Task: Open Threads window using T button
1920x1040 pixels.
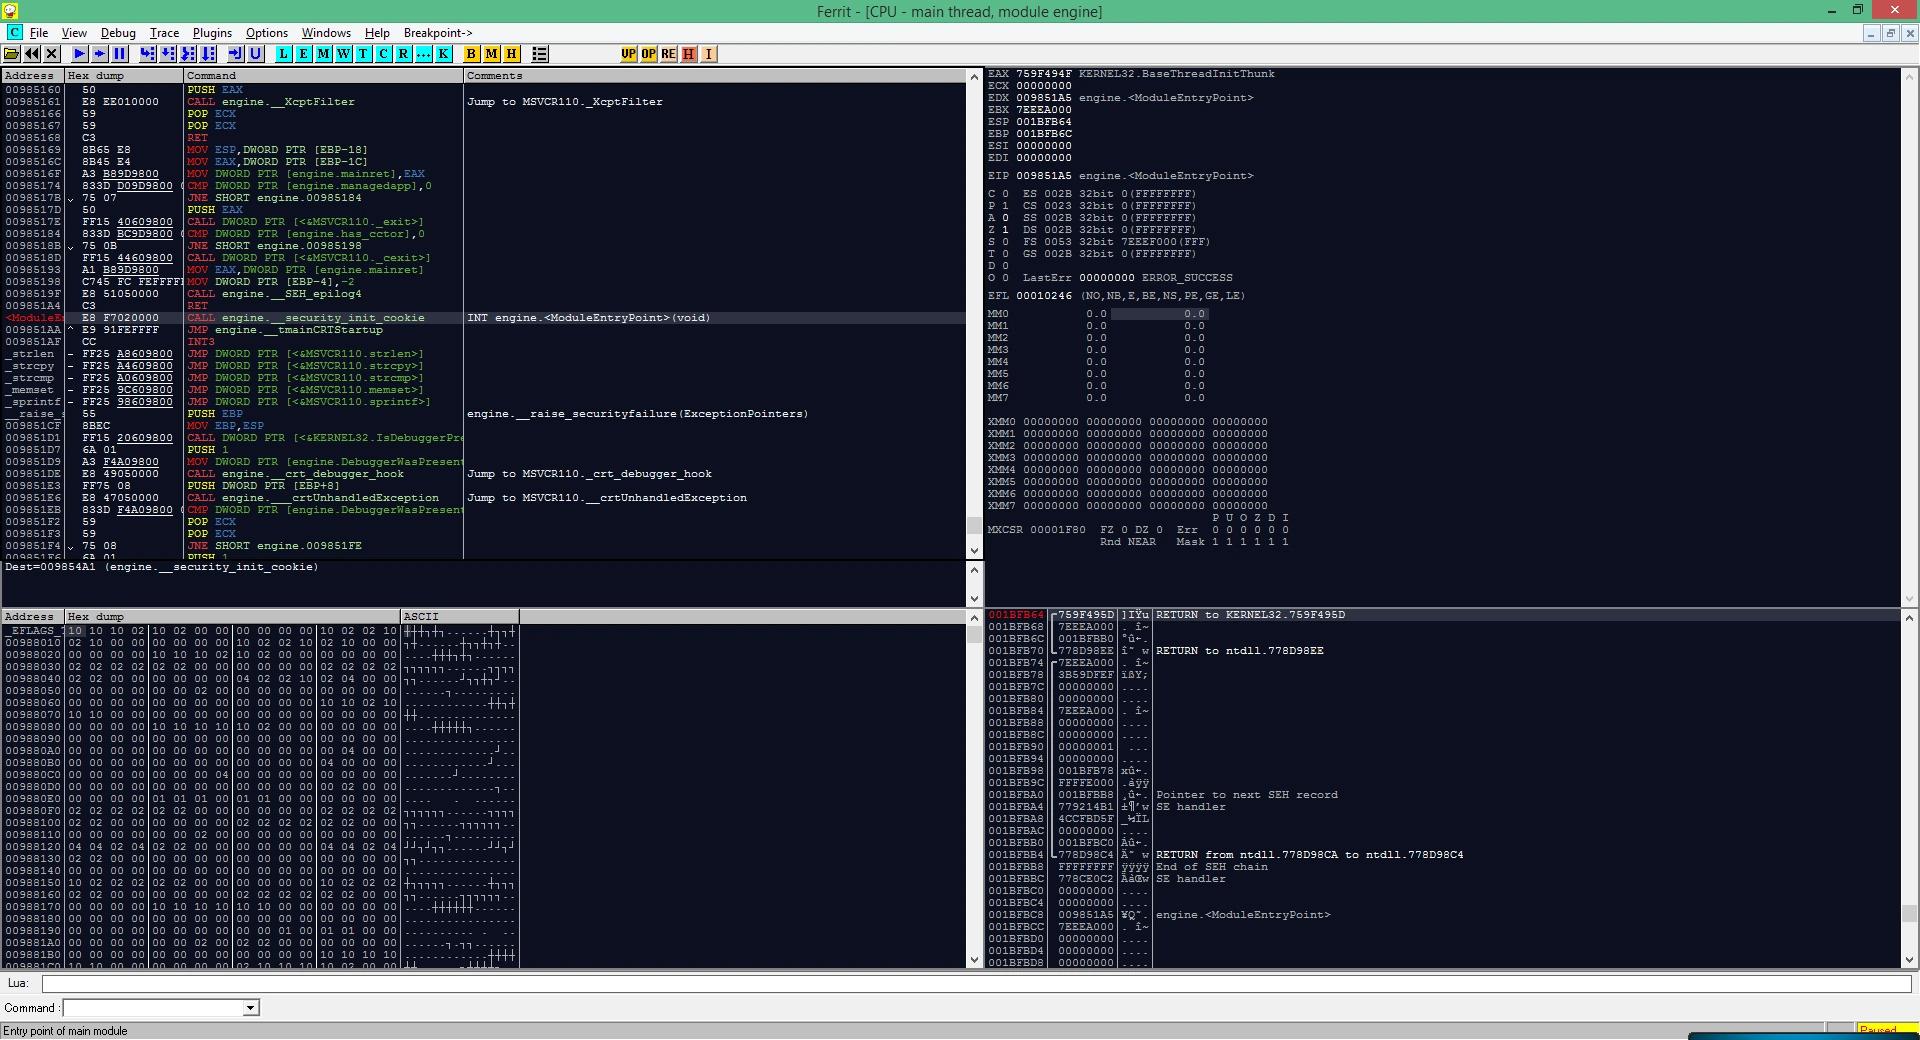Action: coord(364,54)
